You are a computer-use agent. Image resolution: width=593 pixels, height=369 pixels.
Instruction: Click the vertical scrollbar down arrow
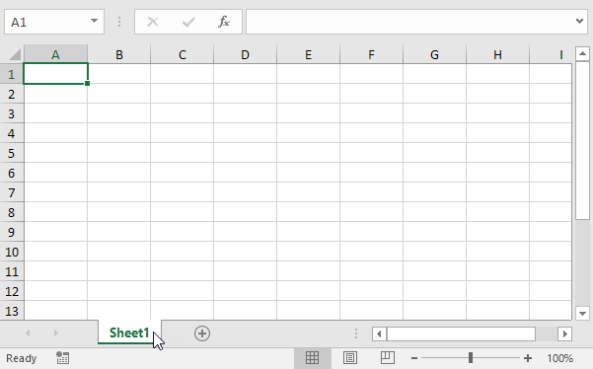(x=582, y=313)
